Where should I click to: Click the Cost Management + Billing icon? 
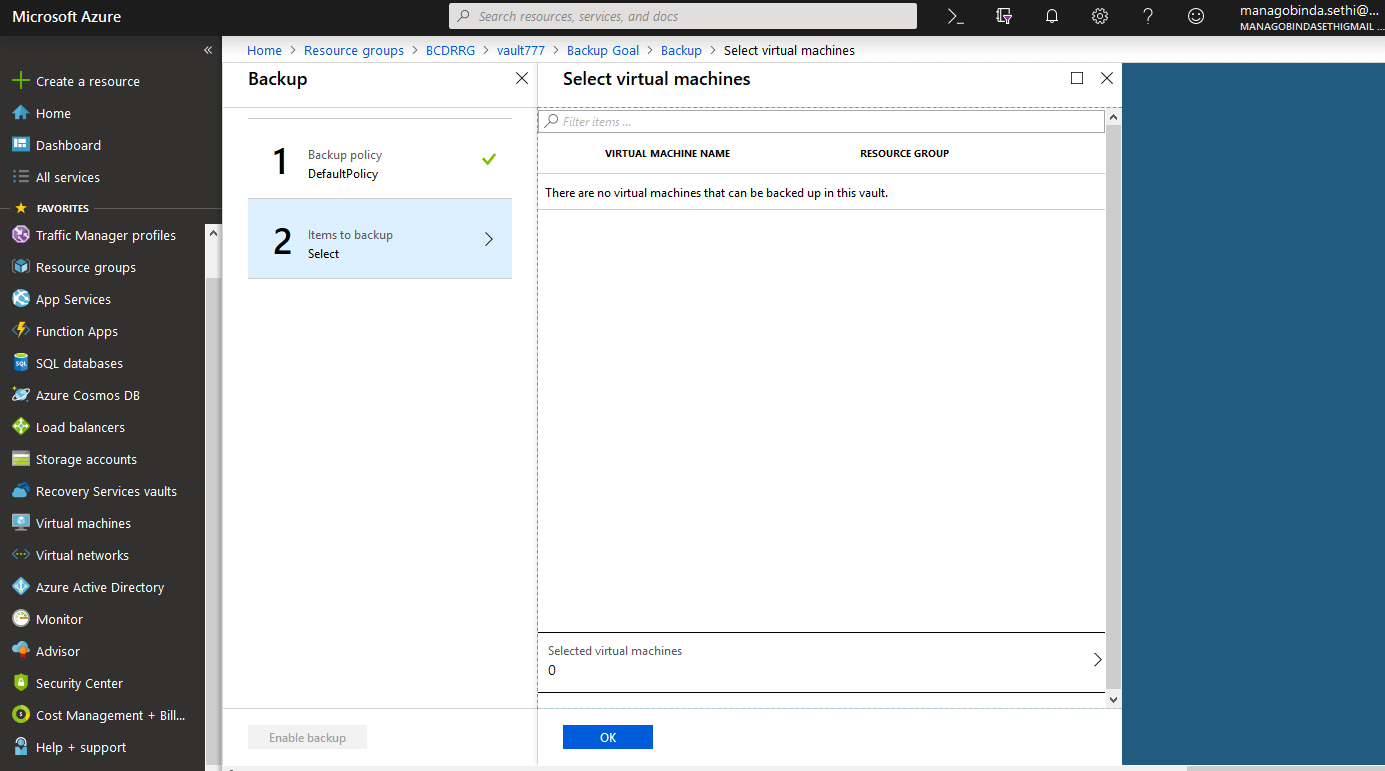pos(20,715)
